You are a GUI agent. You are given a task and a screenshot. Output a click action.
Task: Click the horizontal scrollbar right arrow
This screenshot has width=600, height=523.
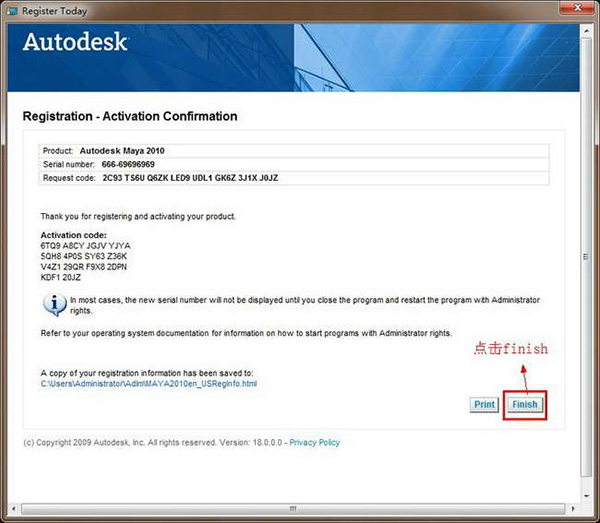pos(573,508)
